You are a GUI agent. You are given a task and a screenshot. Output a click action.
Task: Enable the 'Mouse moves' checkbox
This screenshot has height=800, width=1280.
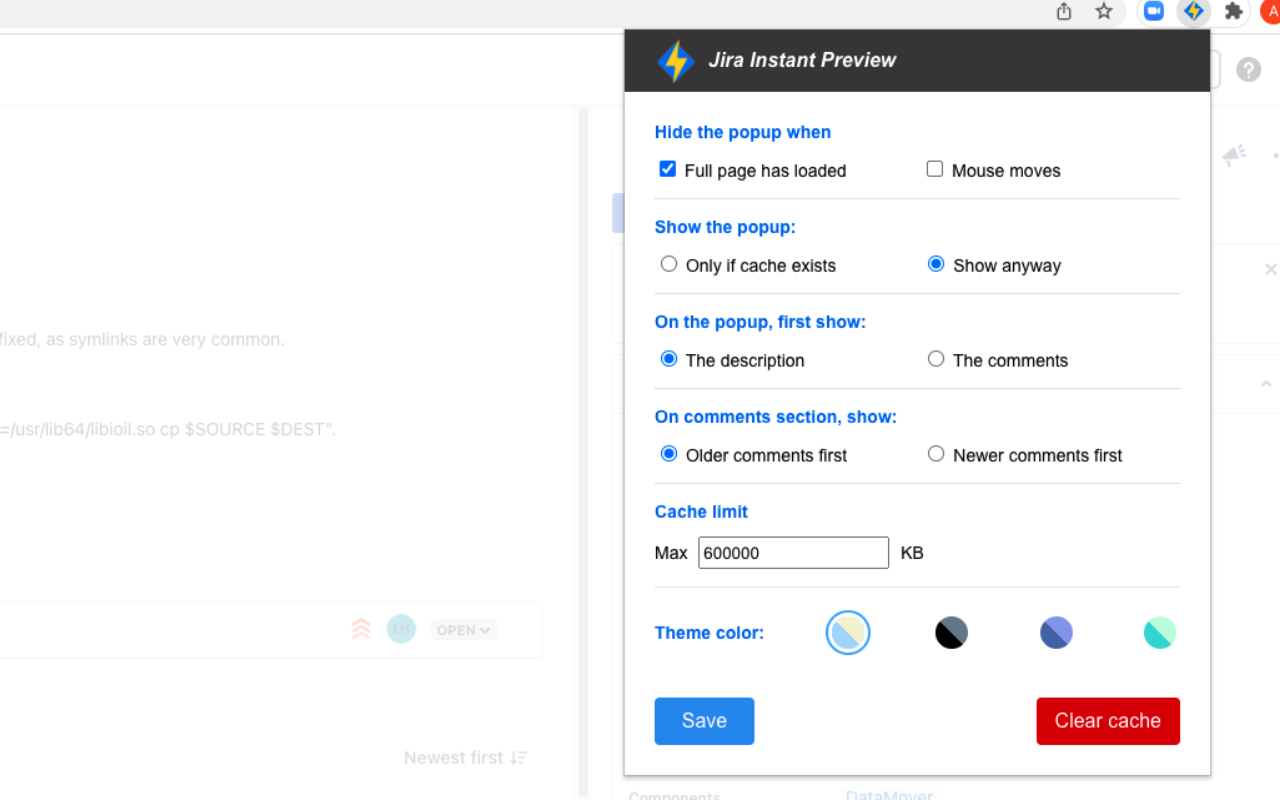pyautogui.click(x=935, y=169)
